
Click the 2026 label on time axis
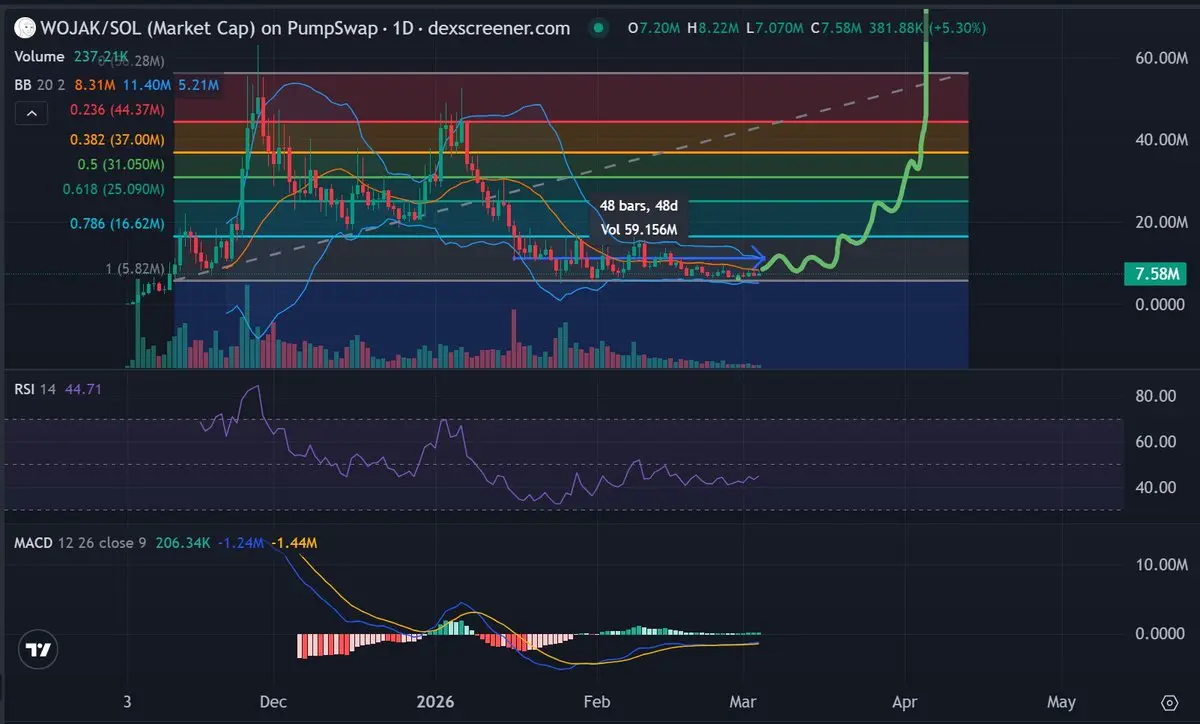437,702
